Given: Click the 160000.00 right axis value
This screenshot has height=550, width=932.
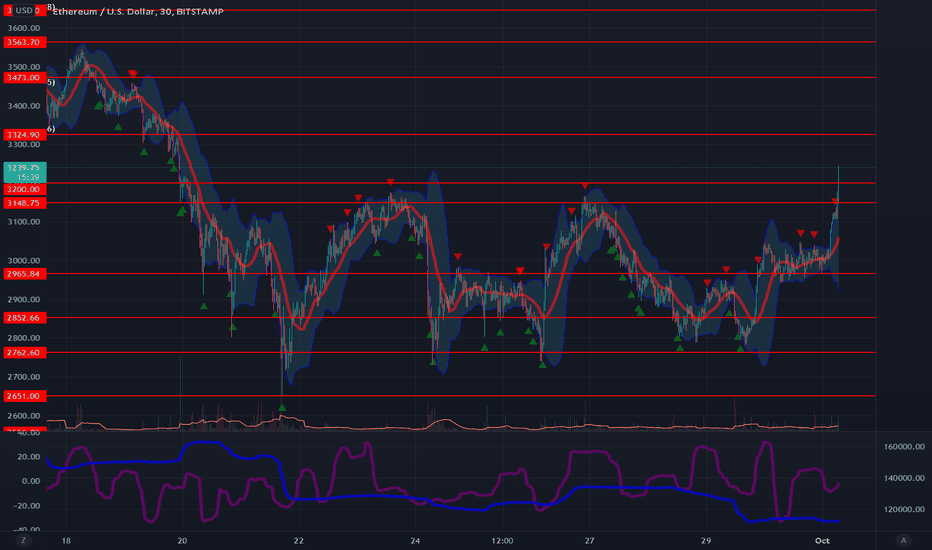Looking at the screenshot, I should [905, 447].
